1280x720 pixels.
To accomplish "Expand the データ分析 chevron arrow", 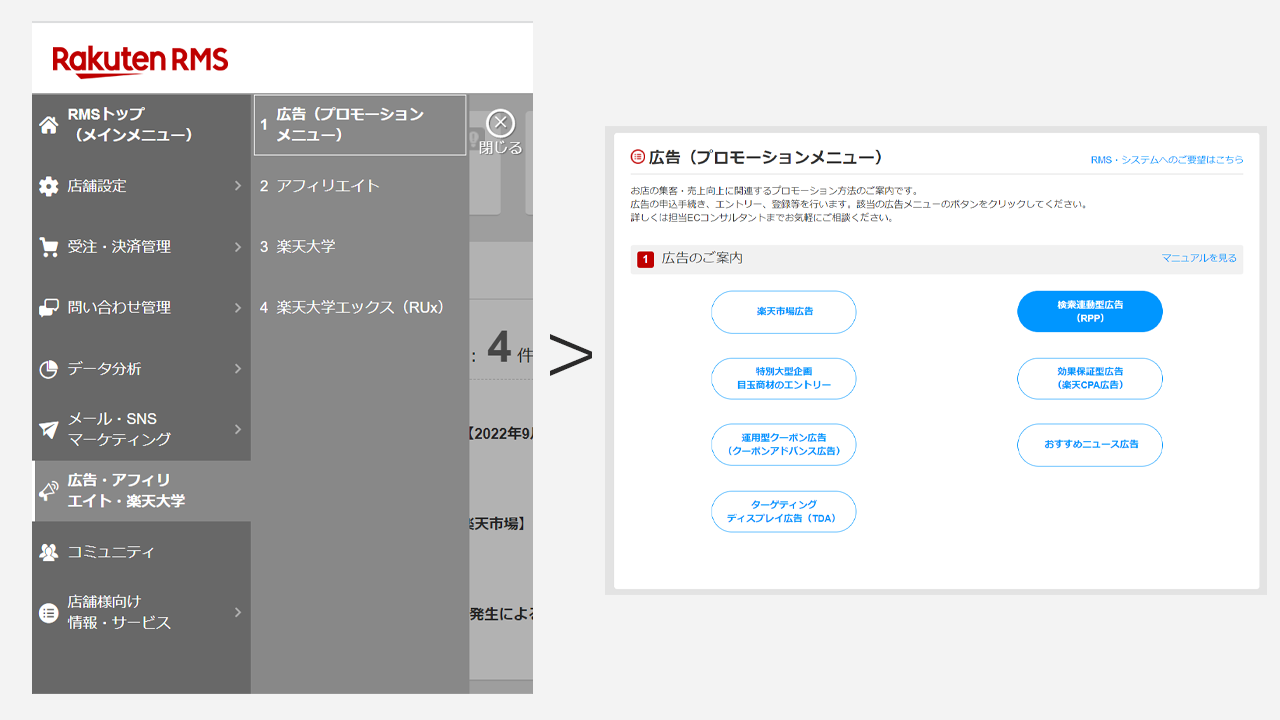I will click(x=238, y=369).
